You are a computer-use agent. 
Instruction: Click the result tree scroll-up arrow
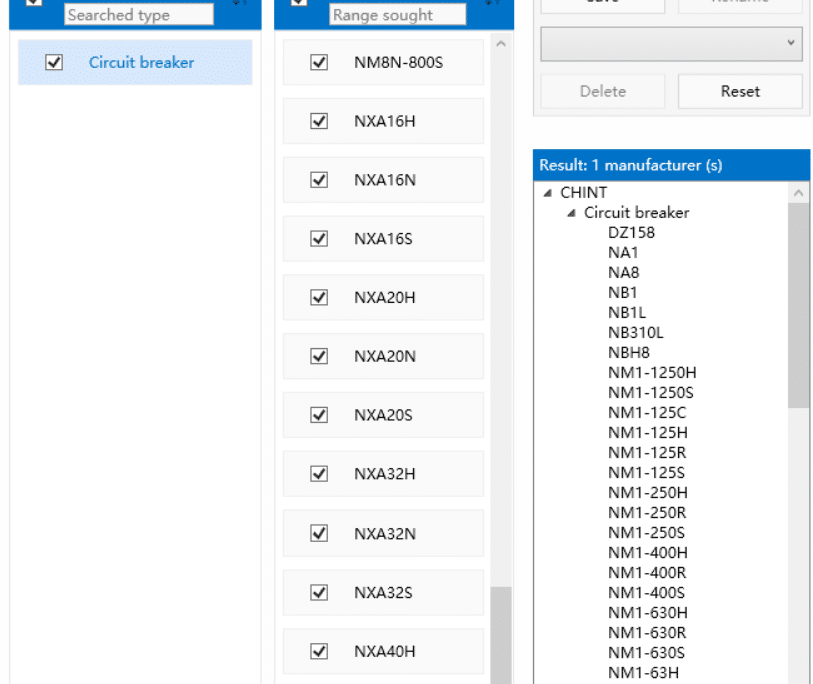(x=798, y=193)
